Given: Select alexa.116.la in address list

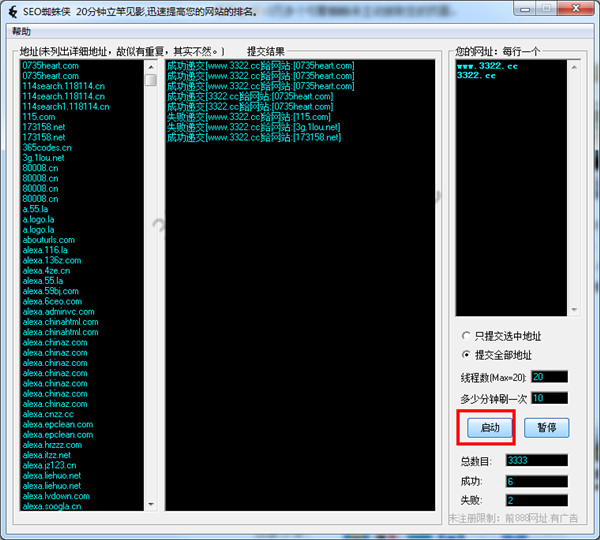Looking at the screenshot, I should [x=45, y=250].
